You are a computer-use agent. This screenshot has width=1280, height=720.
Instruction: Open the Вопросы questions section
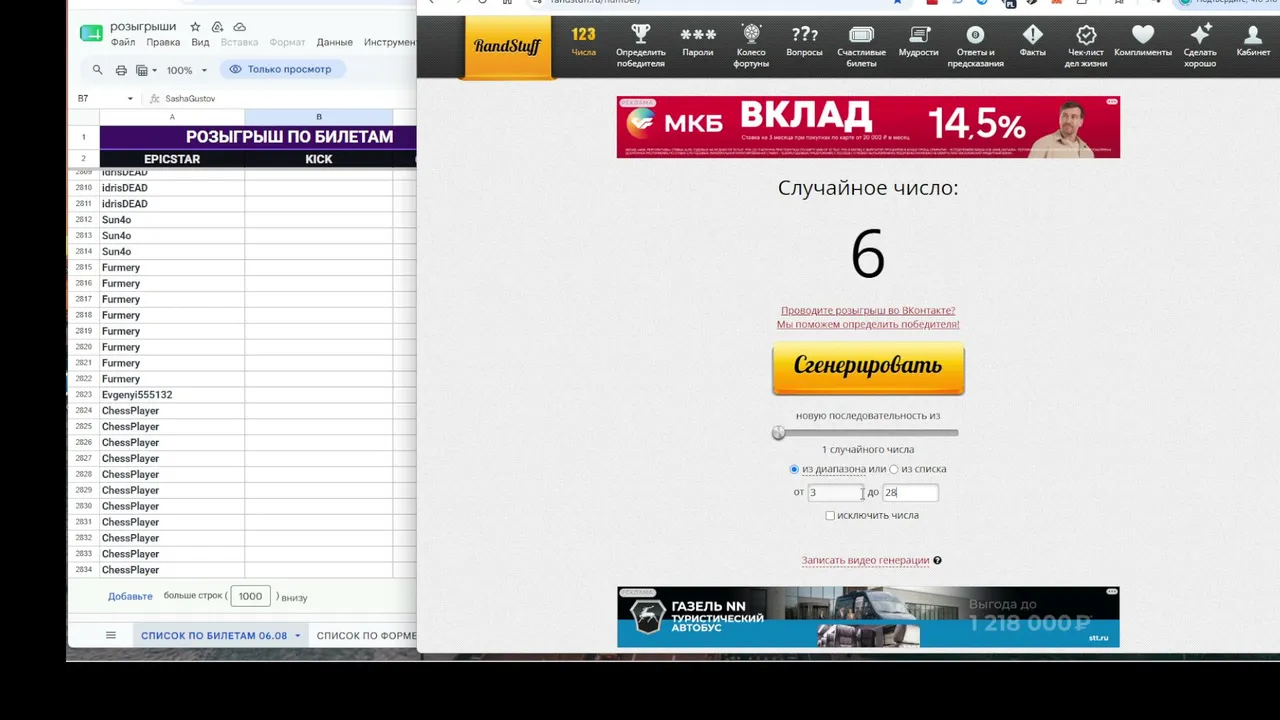coord(805,43)
